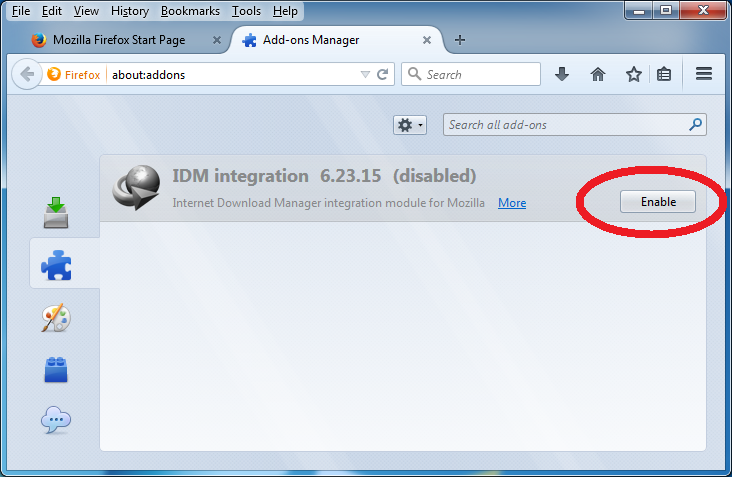Open the More link for IDM integration
The width and height of the screenshot is (732, 477).
[x=512, y=203]
